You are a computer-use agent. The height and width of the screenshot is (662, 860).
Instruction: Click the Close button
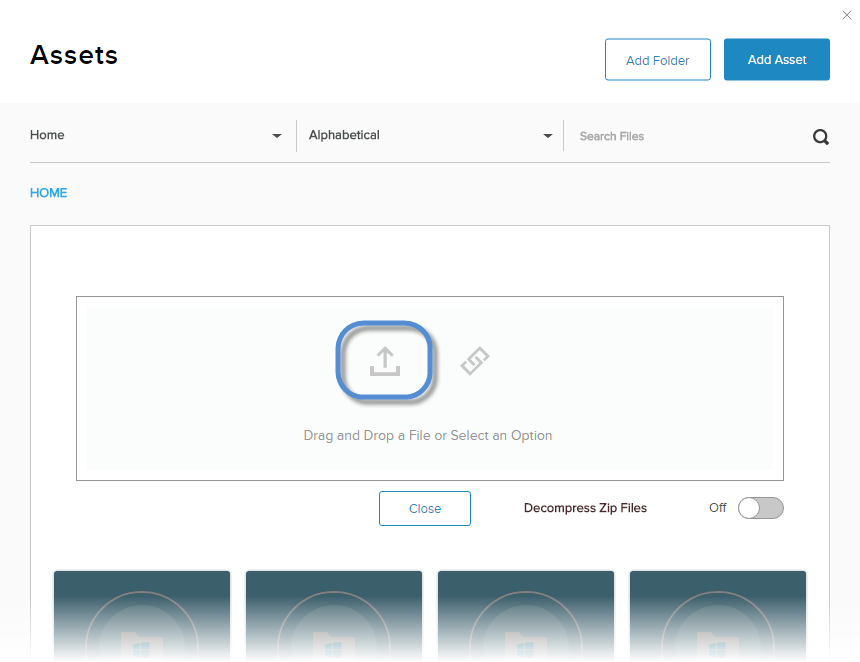[x=425, y=508]
